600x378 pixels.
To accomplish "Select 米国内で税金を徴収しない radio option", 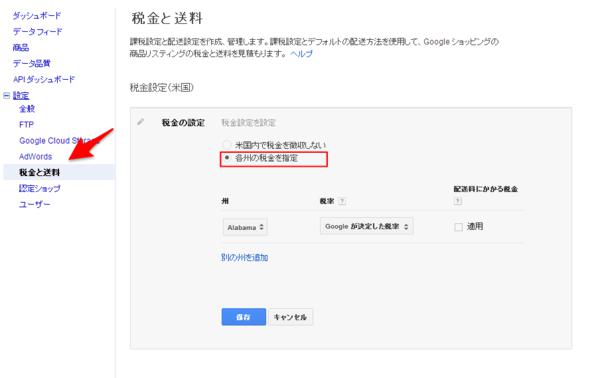I will tap(227, 145).
